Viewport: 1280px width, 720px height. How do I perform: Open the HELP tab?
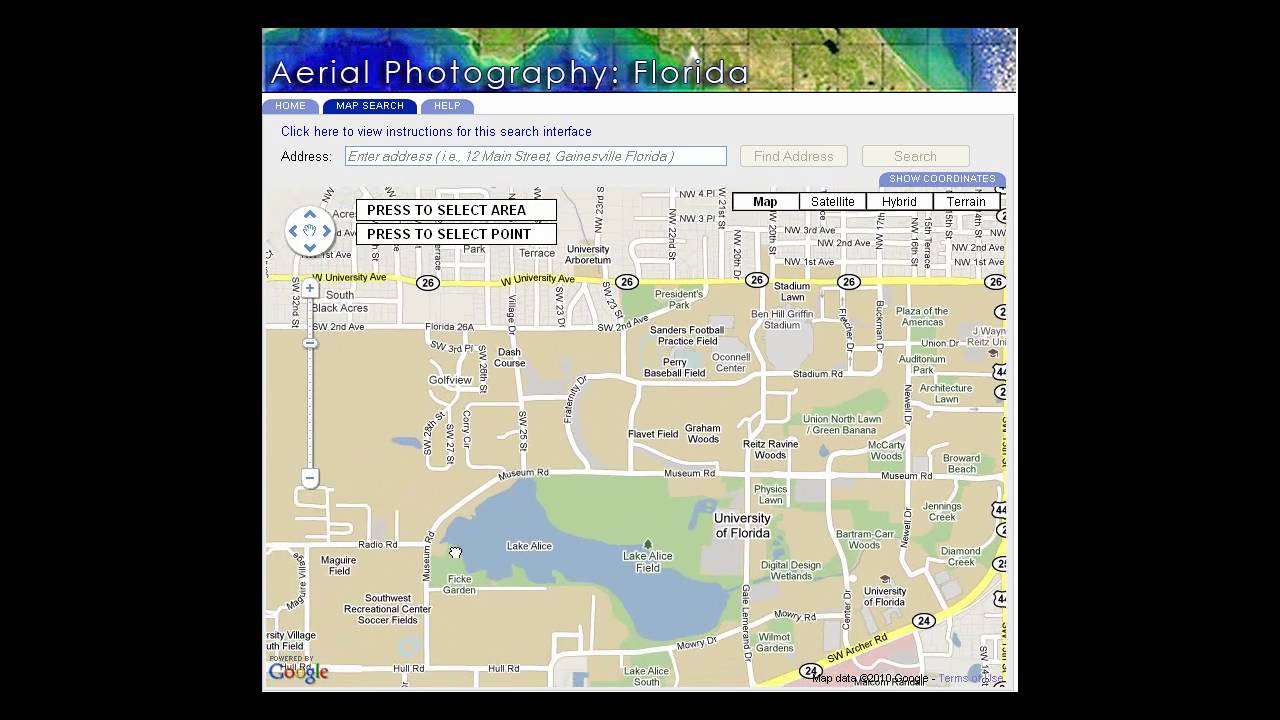coord(447,106)
